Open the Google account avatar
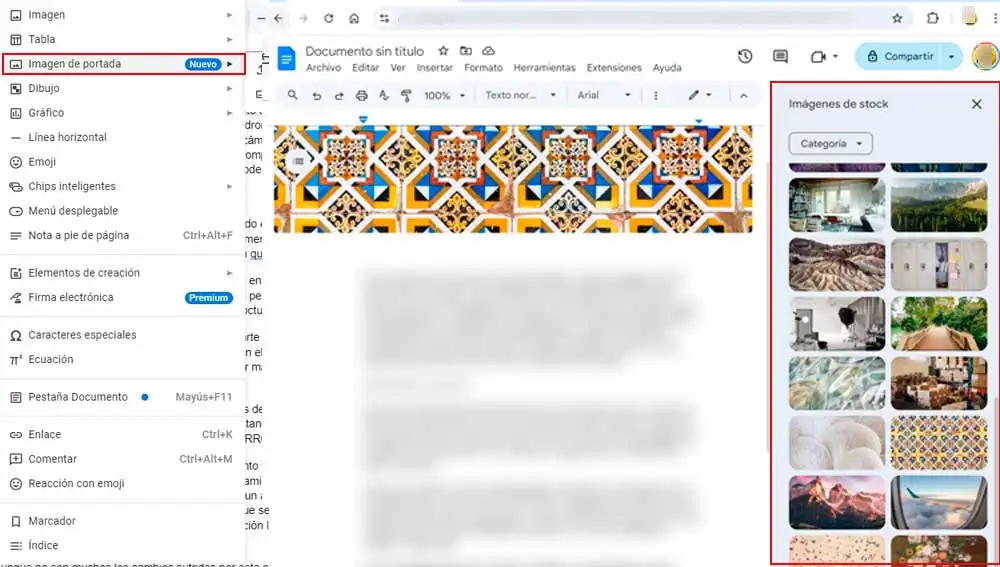This screenshot has width=1000, height=567. tap(985, 57)
